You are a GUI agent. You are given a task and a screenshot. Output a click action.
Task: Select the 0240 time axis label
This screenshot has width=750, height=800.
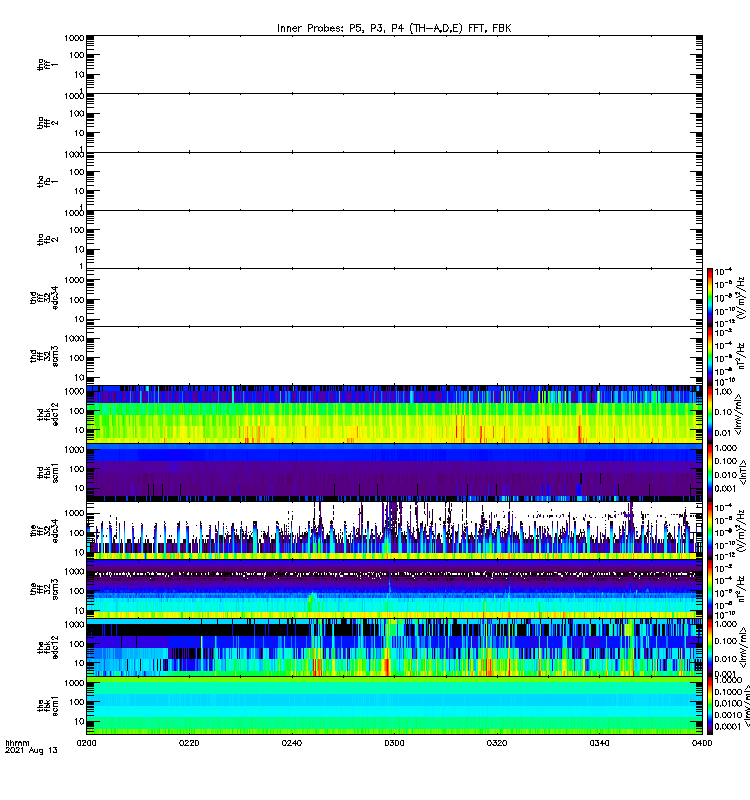[x=292, y=743]
